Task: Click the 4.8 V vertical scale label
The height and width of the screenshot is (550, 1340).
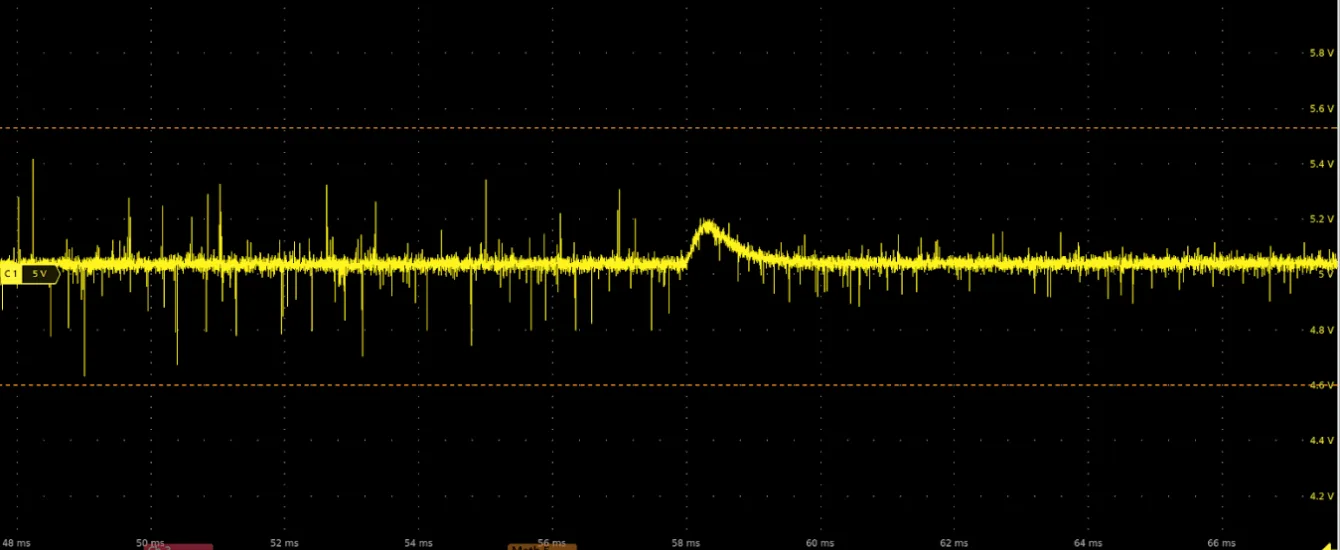Action: coord(1321,330)
